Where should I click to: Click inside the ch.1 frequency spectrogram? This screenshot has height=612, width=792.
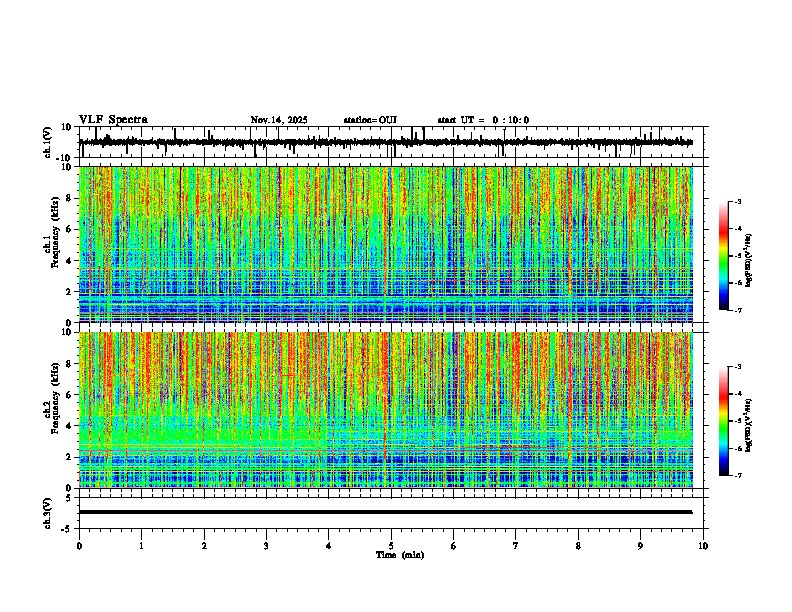(x=386, y=244)
